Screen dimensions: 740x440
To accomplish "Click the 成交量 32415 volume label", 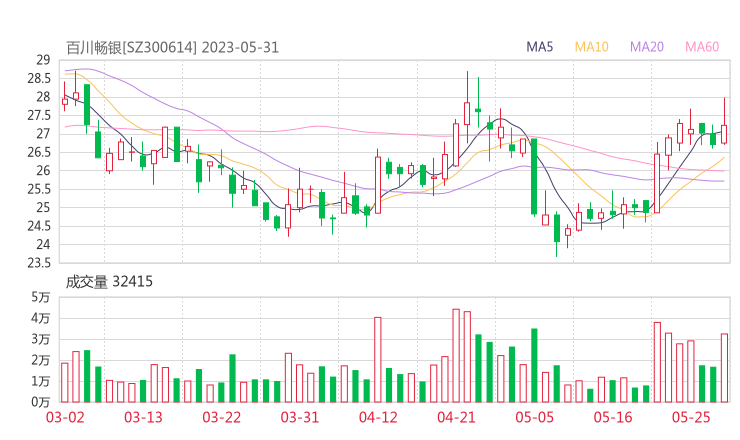I will click(x=109, y=282).
